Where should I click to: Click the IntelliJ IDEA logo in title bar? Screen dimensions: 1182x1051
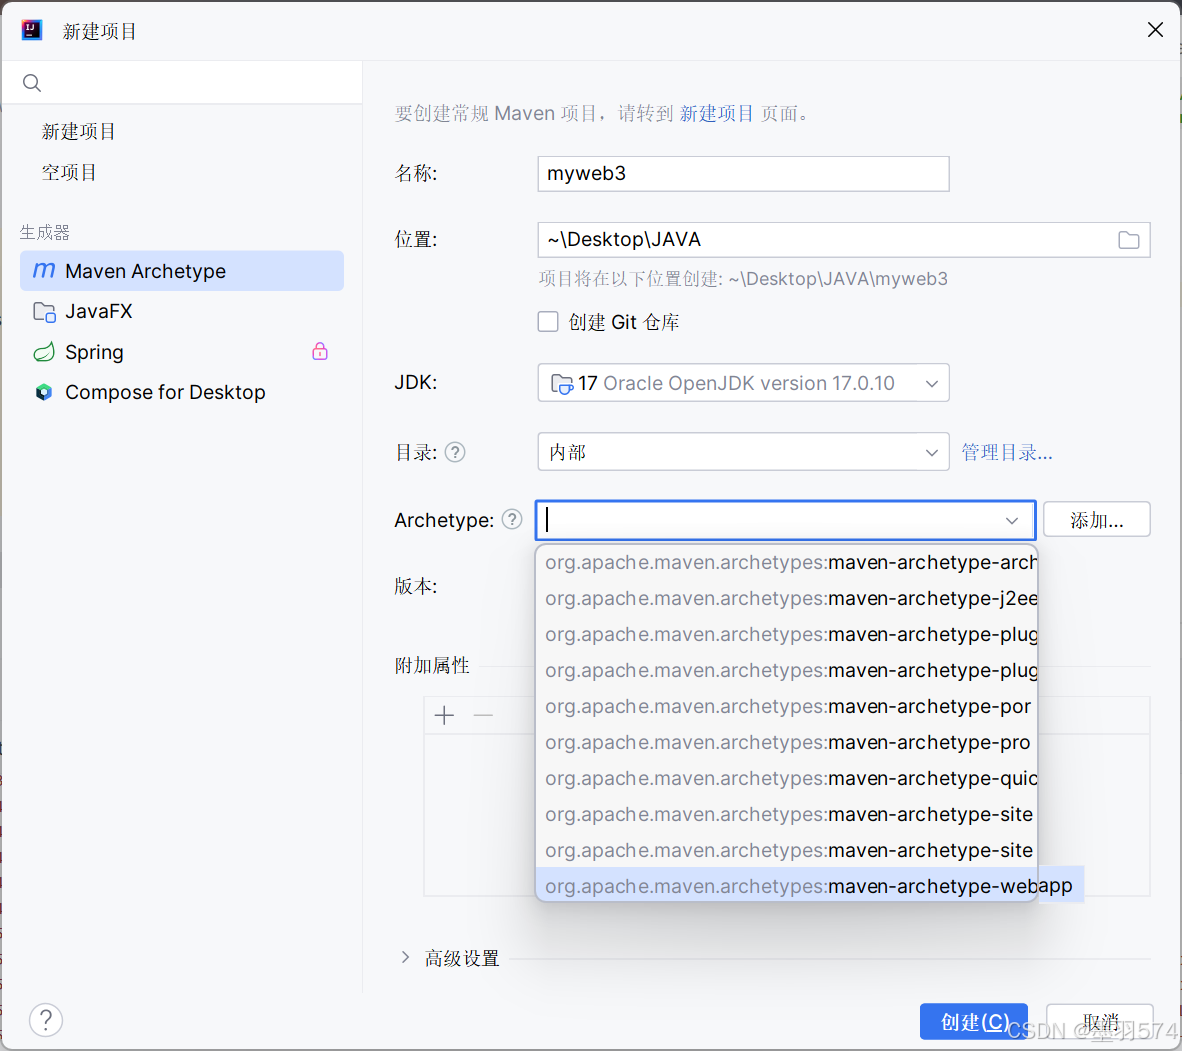pyautogui.click(x=32, y=30)
